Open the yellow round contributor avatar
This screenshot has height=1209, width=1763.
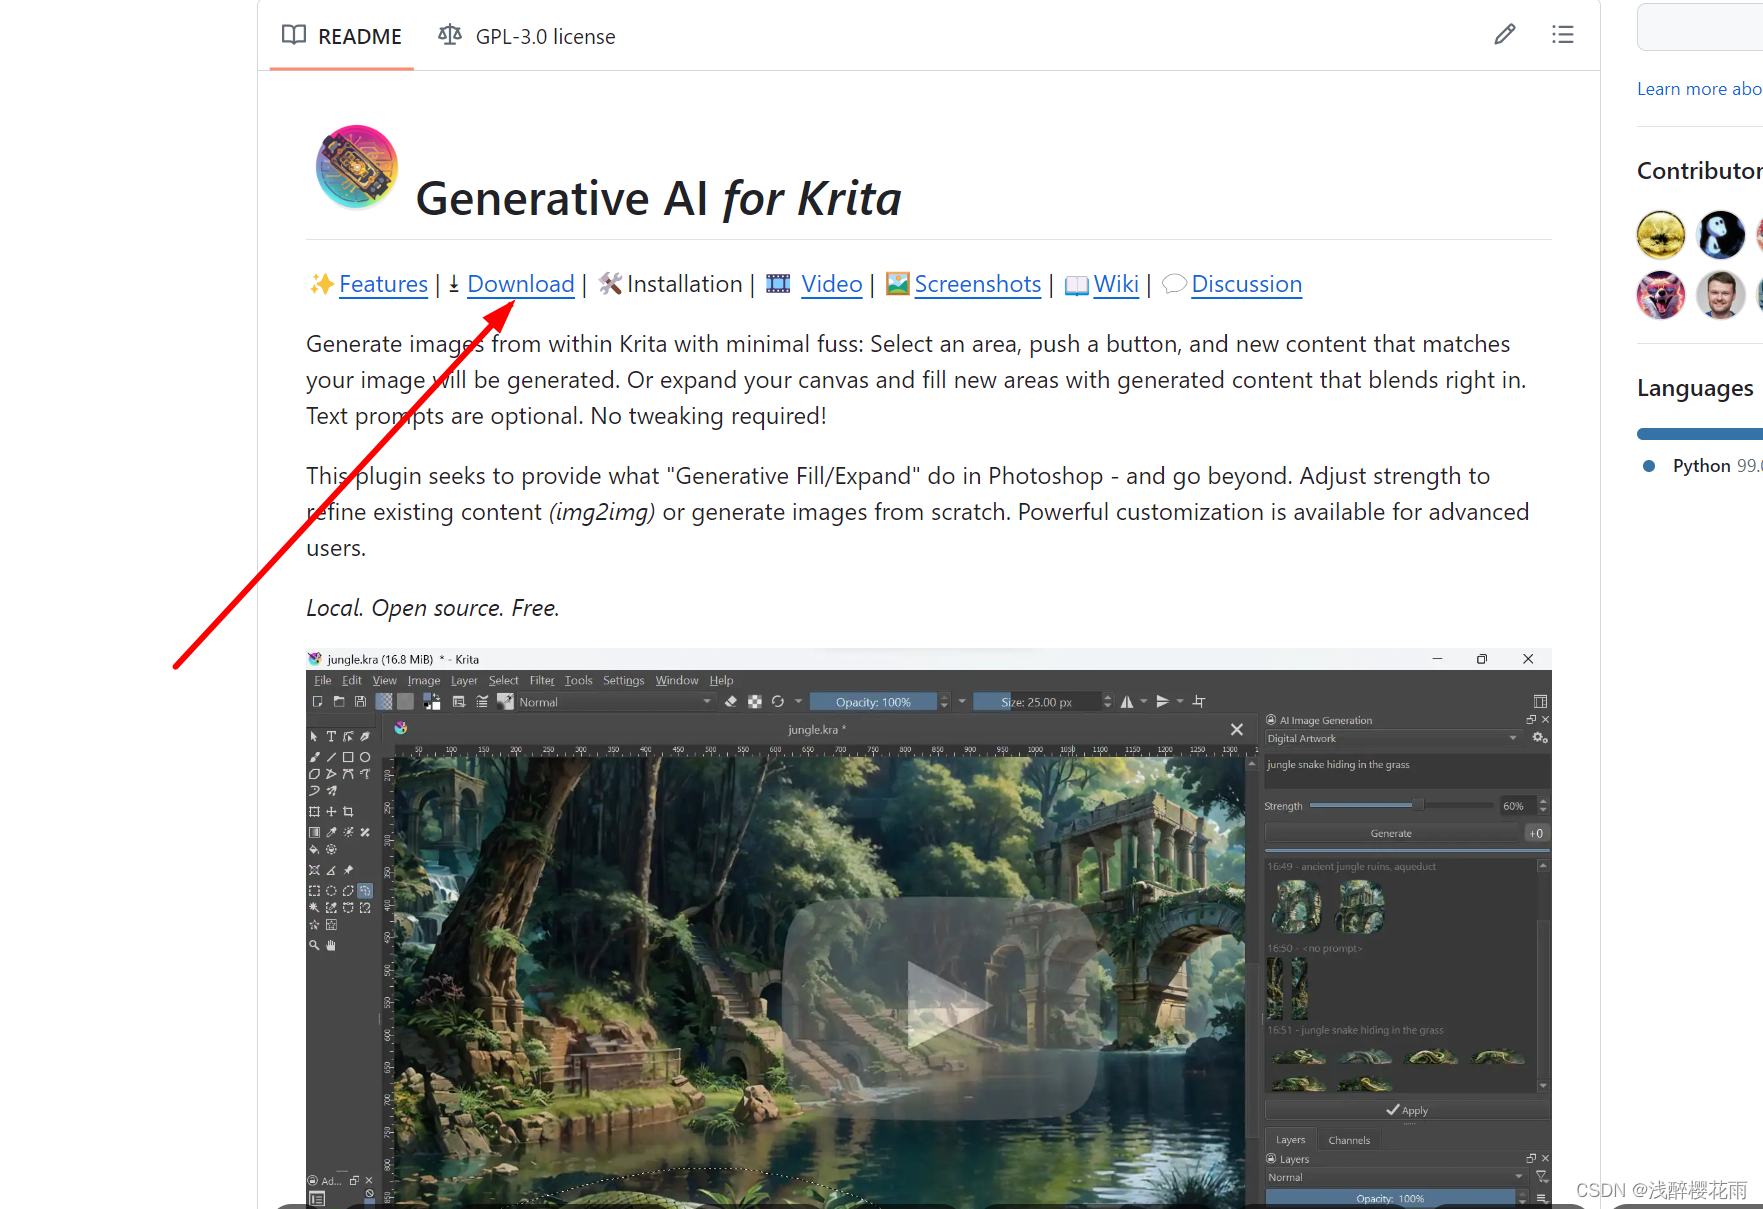1661,235
